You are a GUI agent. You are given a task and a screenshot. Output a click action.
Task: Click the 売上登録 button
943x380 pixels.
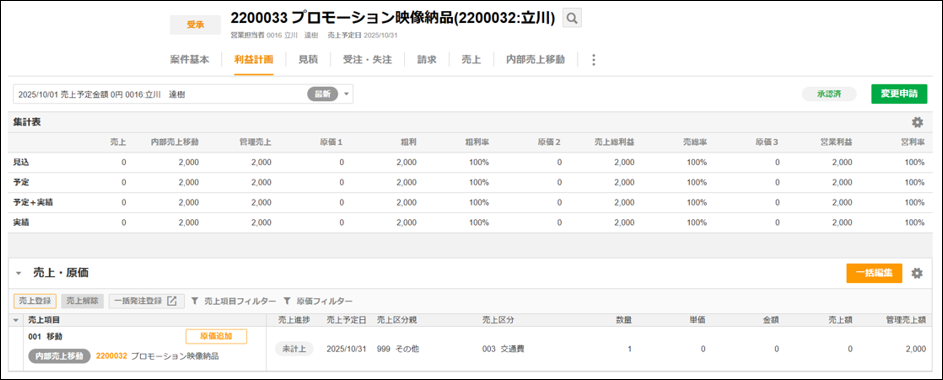(35, 301)
